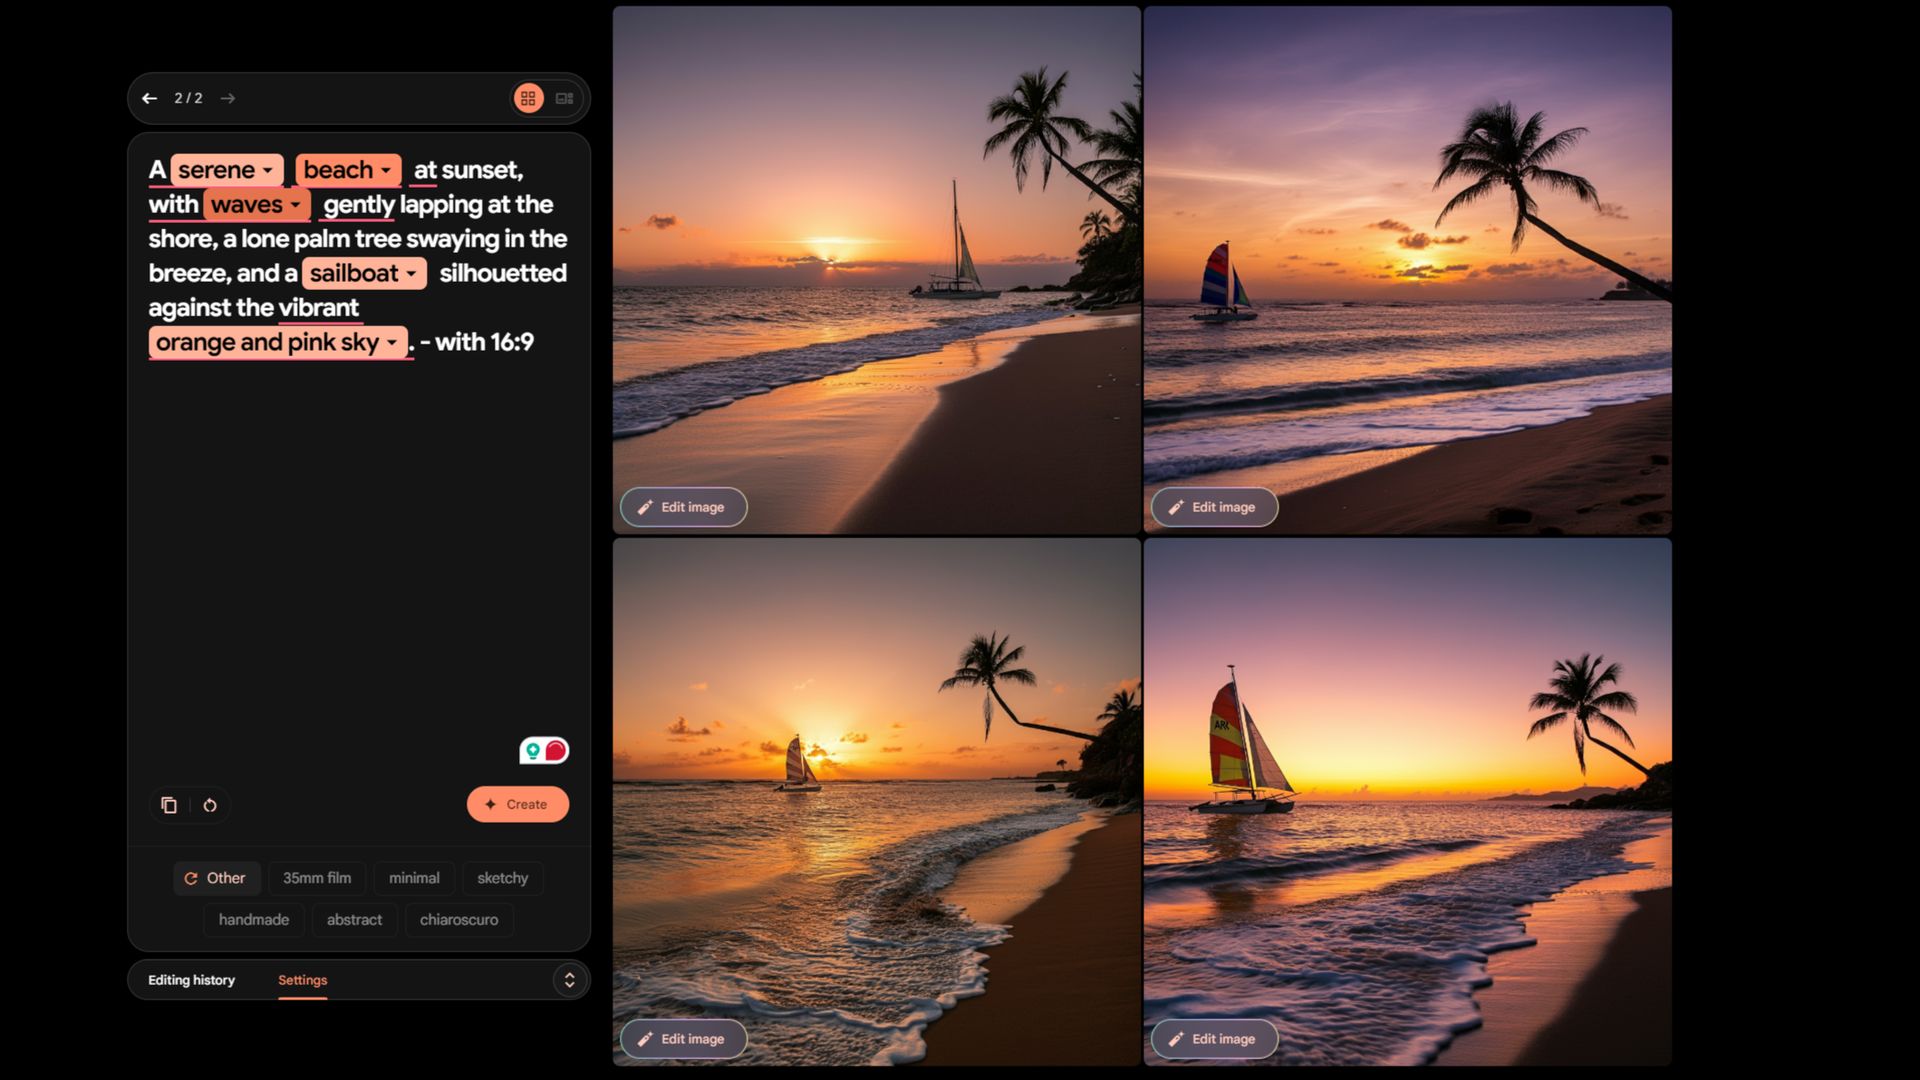Toggle the sailboat style tag

[363, 273]
